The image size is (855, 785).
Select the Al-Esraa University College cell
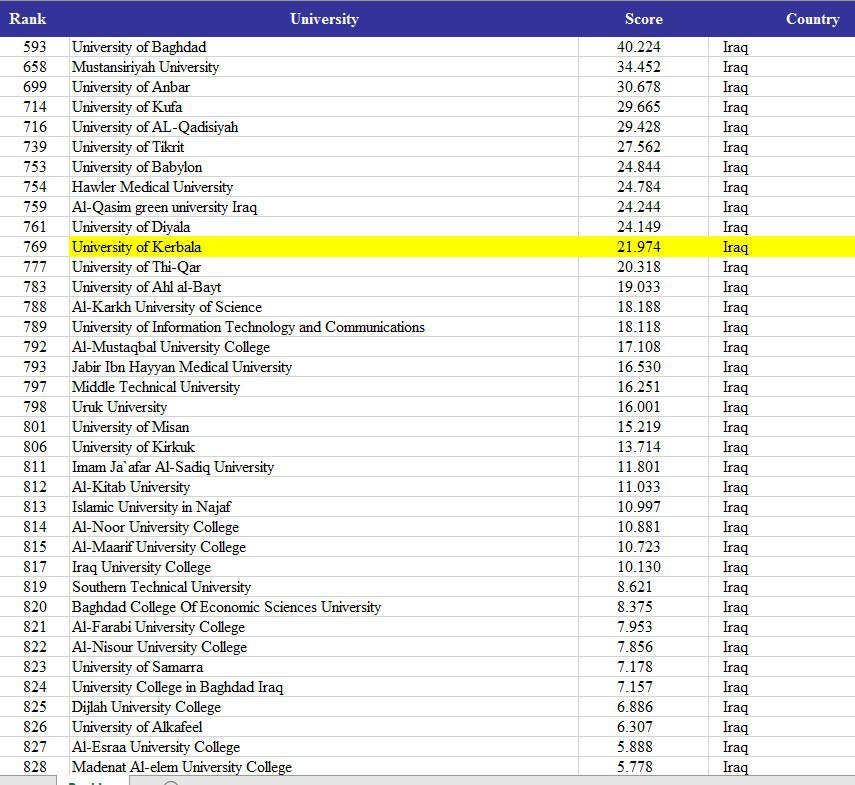click(324, 747)
